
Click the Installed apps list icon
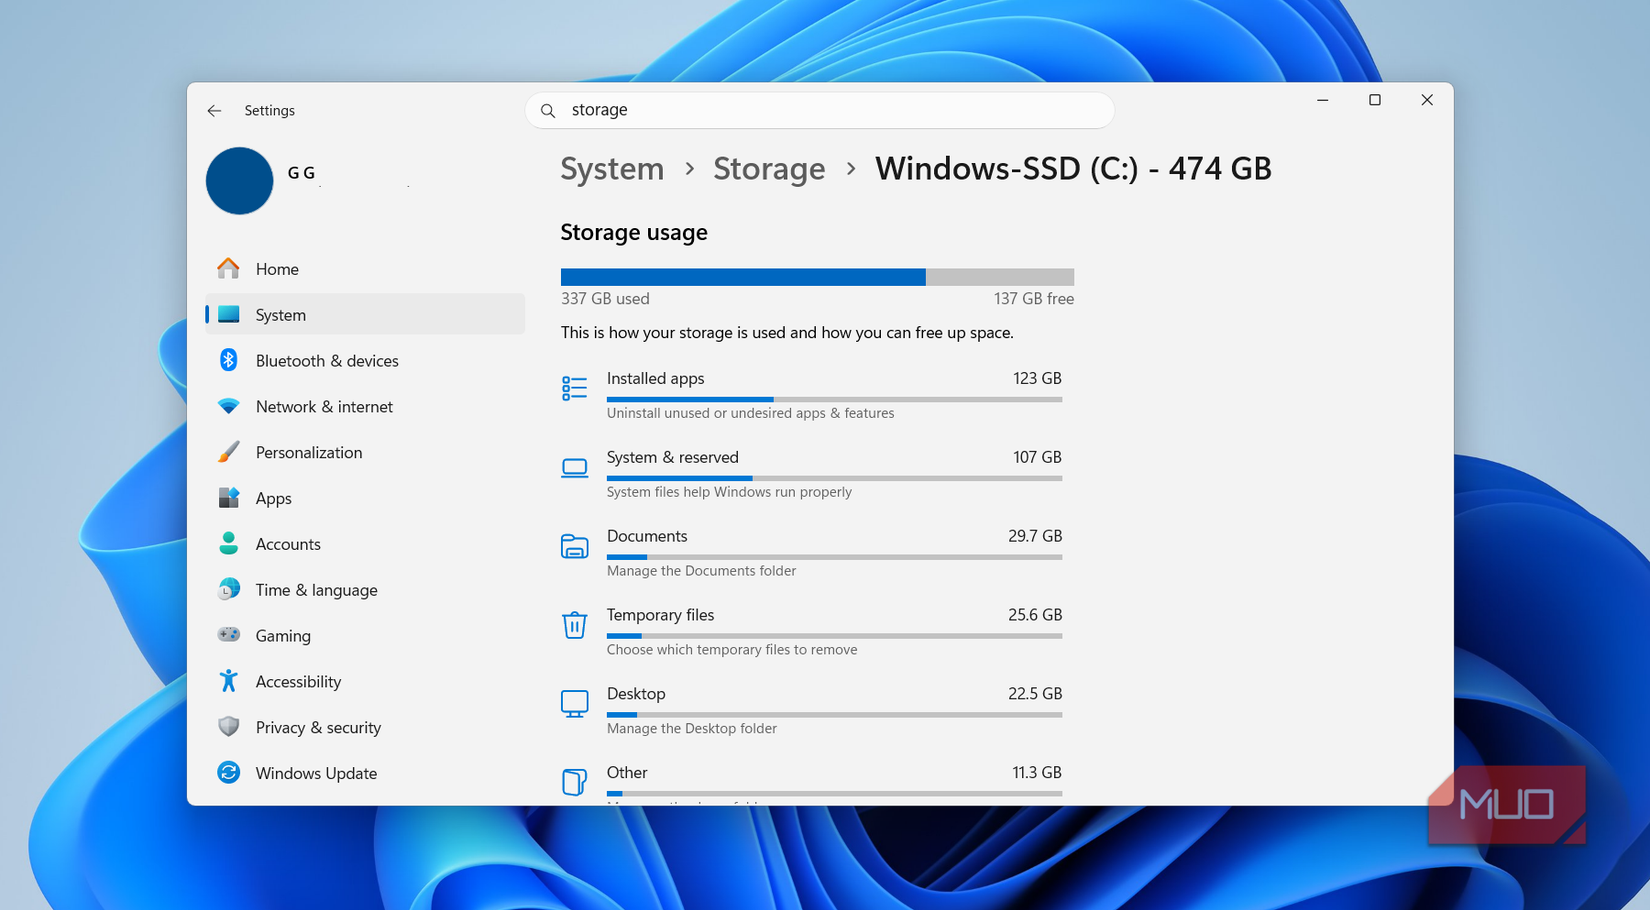tap(574, 388)
